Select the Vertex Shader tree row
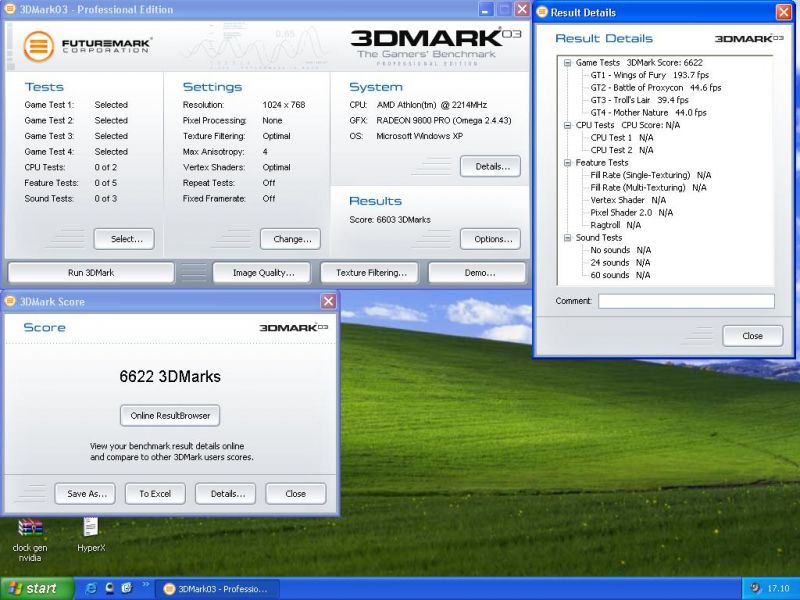 point(628,200)
